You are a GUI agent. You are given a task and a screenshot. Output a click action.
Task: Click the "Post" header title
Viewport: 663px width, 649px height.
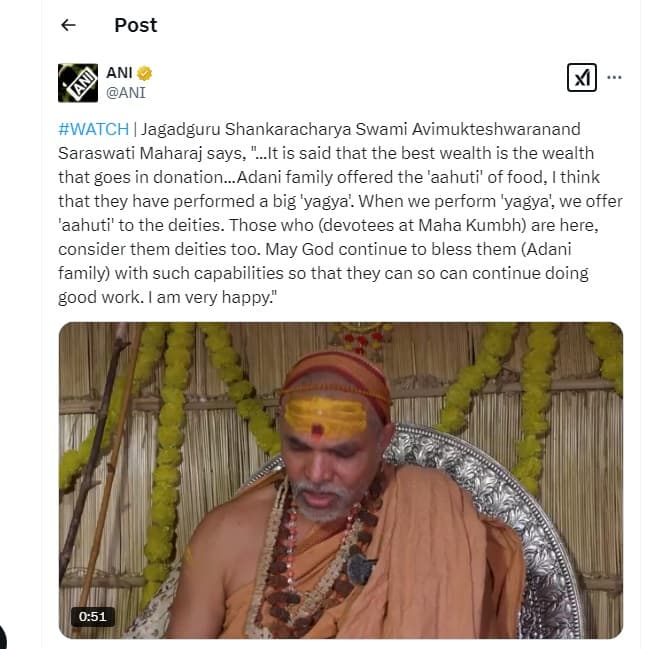point(135,25)
